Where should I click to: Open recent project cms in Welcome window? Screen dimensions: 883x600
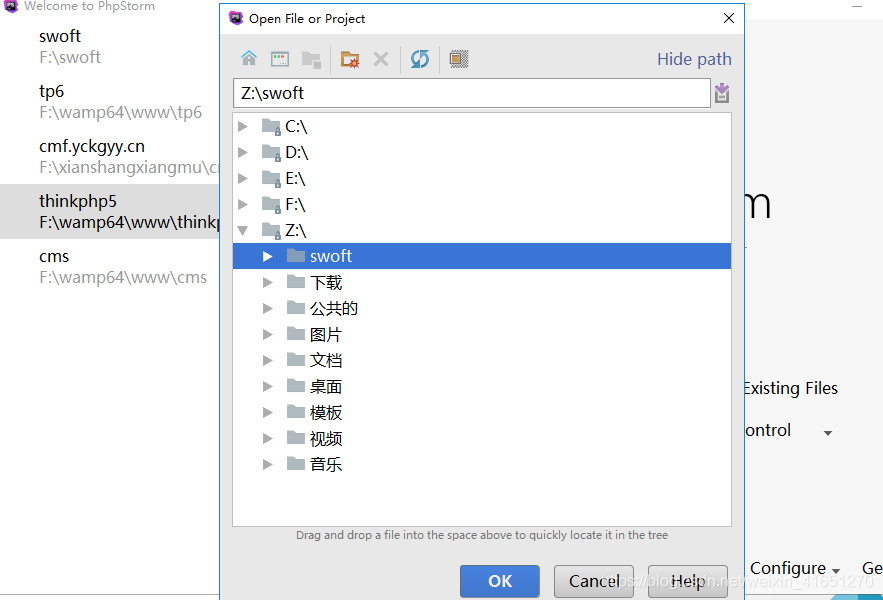coord(110,266)
